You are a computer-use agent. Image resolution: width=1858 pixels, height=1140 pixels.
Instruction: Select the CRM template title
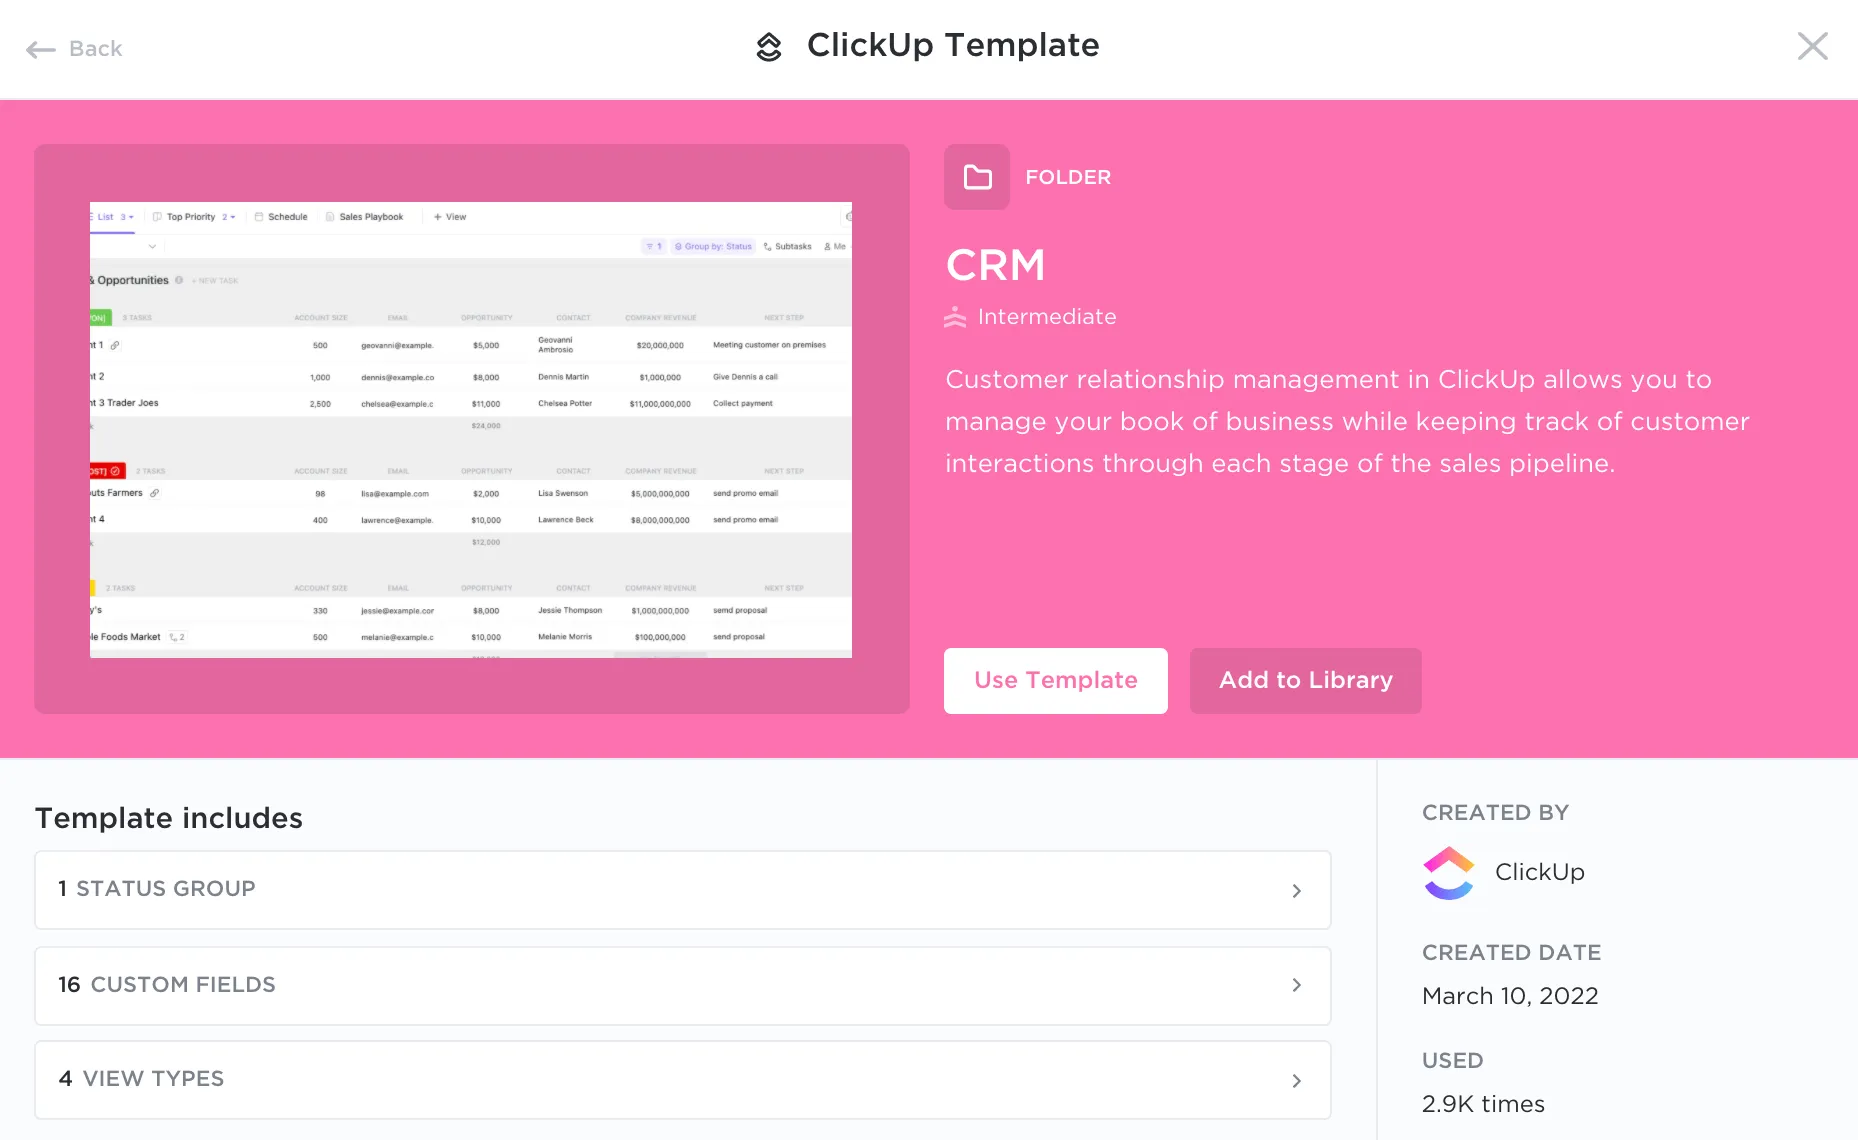(996, 265)
